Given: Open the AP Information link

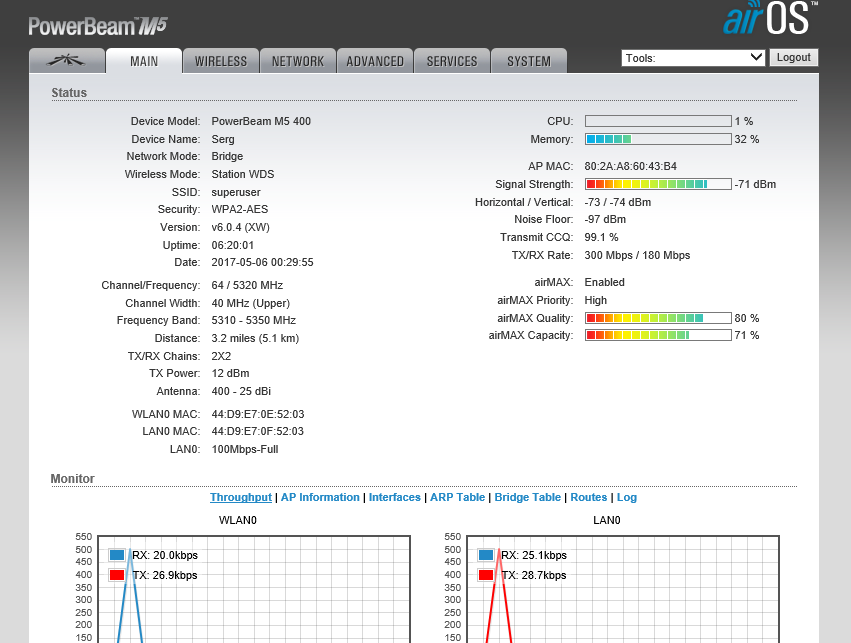Looking at the screenshot, I should tap(320, 497).
